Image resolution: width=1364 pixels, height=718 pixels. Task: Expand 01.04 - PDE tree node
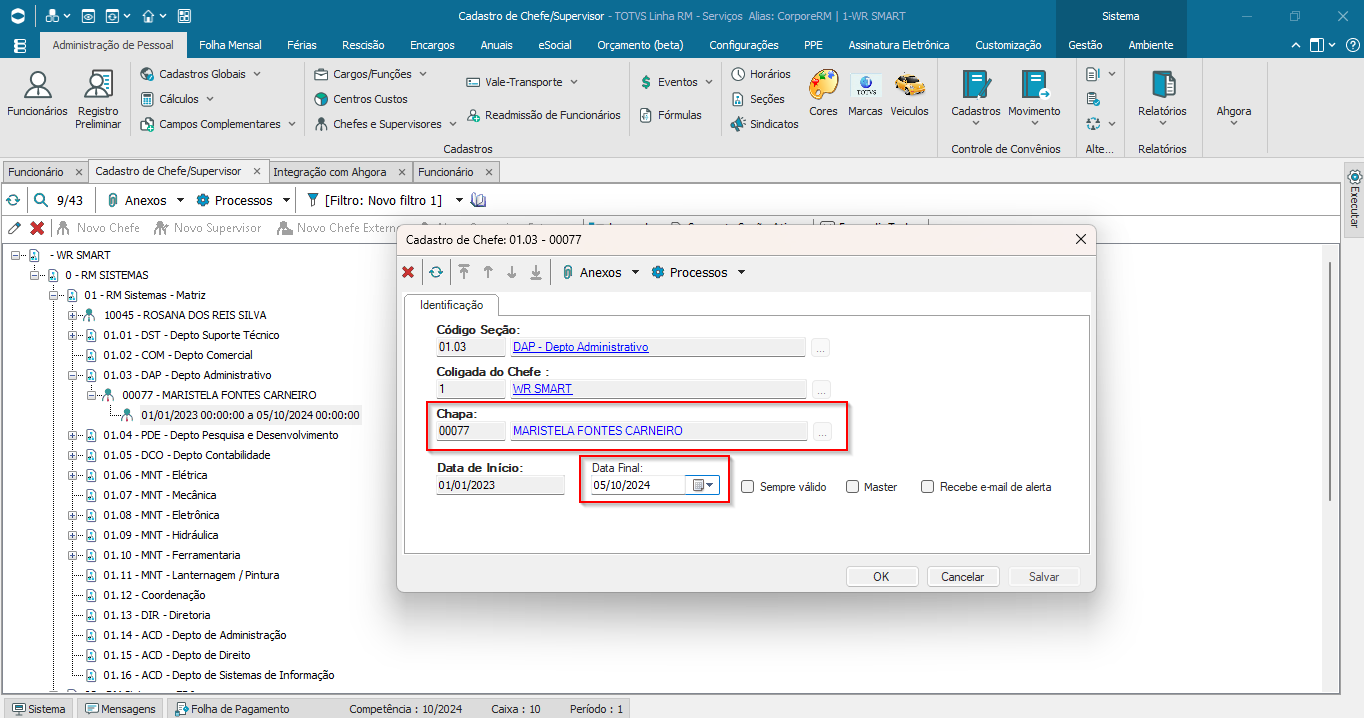tap(72, 435)
